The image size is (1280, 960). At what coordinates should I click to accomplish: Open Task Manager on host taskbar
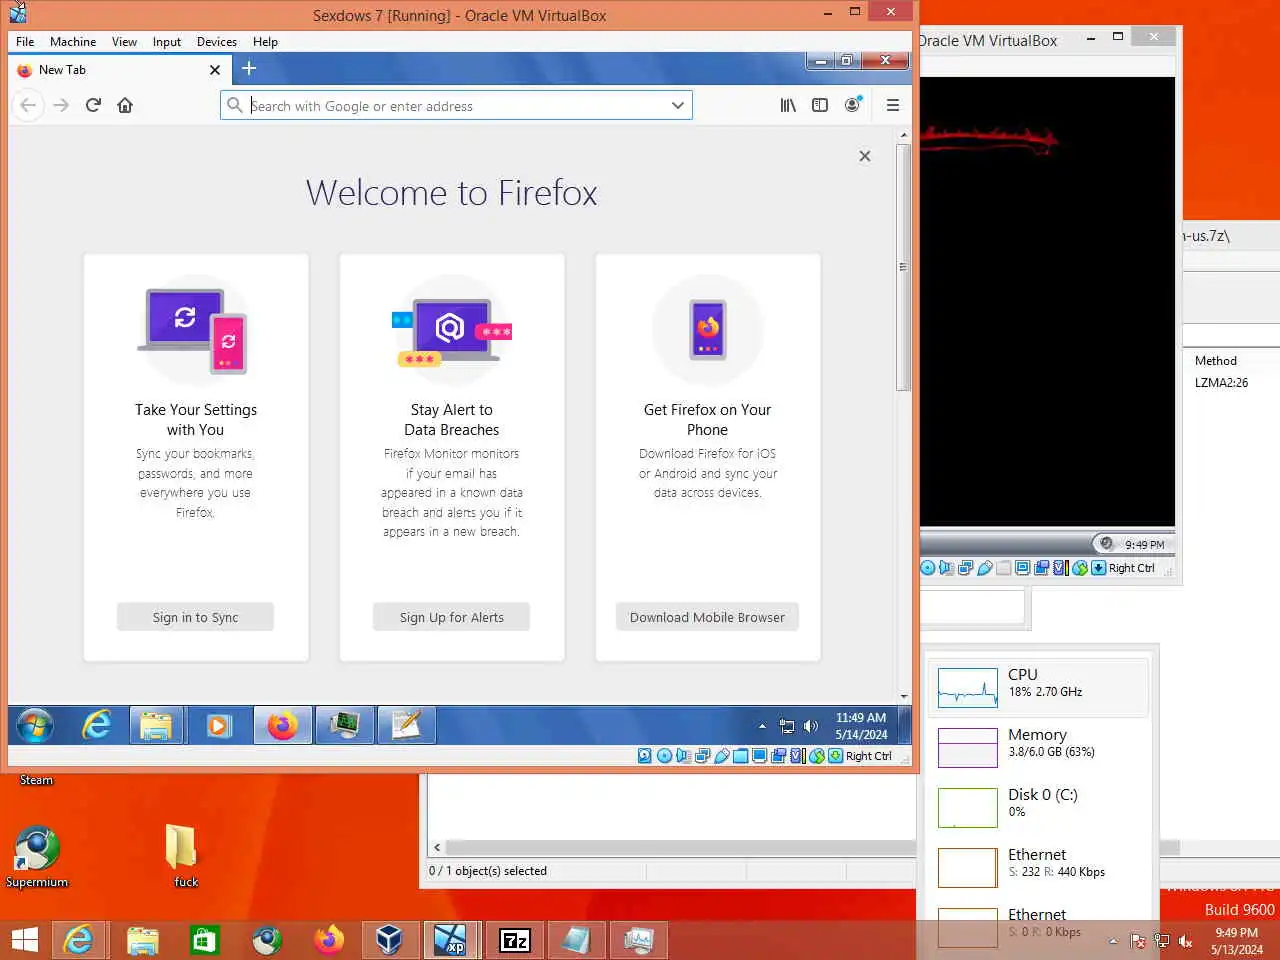(x=638, y=940)
